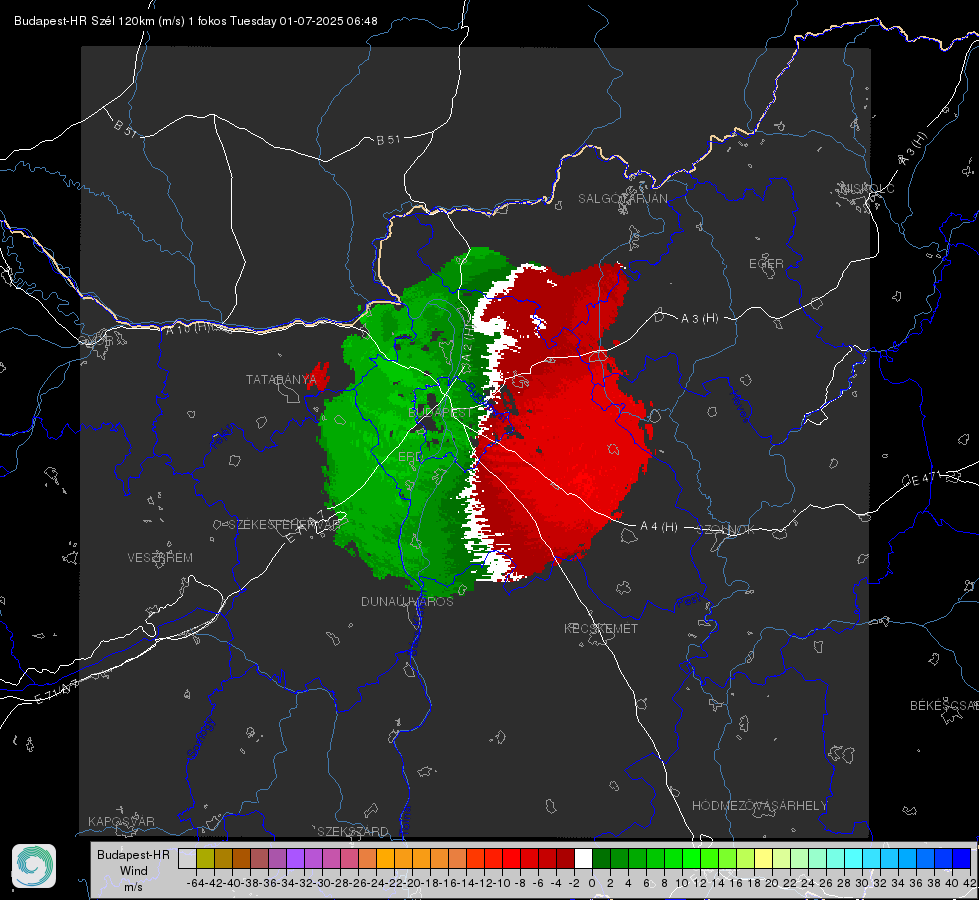Select the olive swatch between -64 and -42
This screenshot has height=900, width=979.
[x=205, y=858]
